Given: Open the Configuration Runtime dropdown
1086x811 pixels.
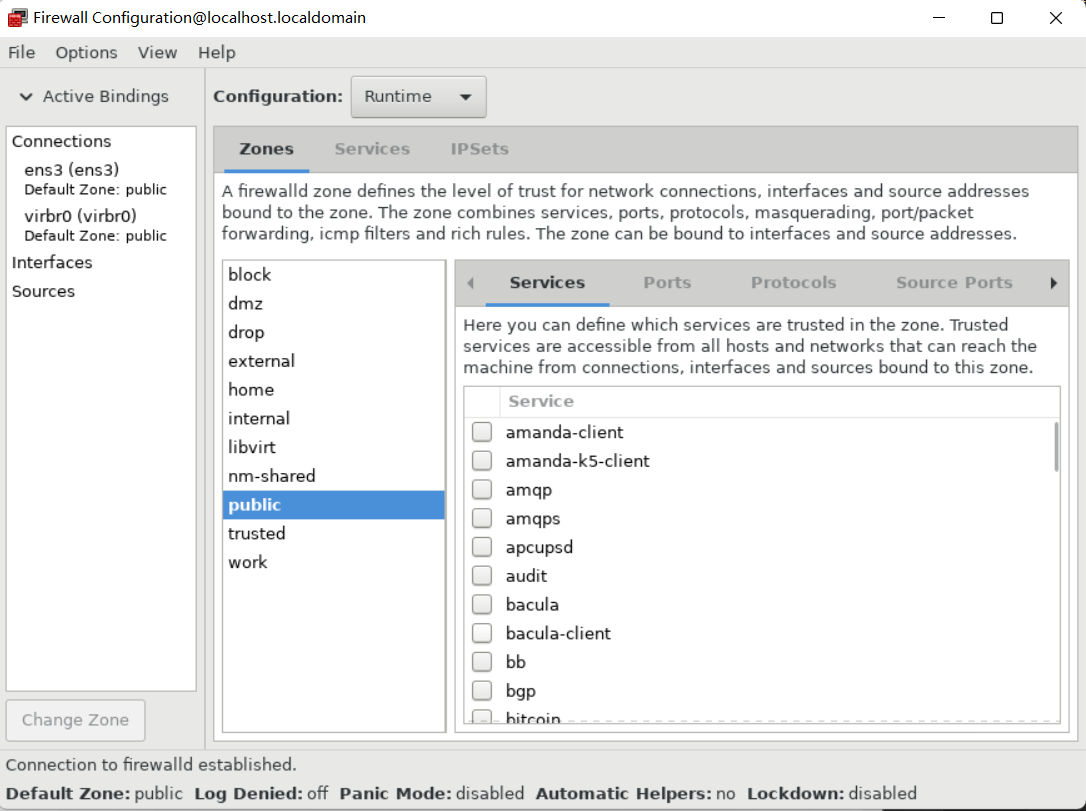Looking at the screenshot, I should click(418, 97).
